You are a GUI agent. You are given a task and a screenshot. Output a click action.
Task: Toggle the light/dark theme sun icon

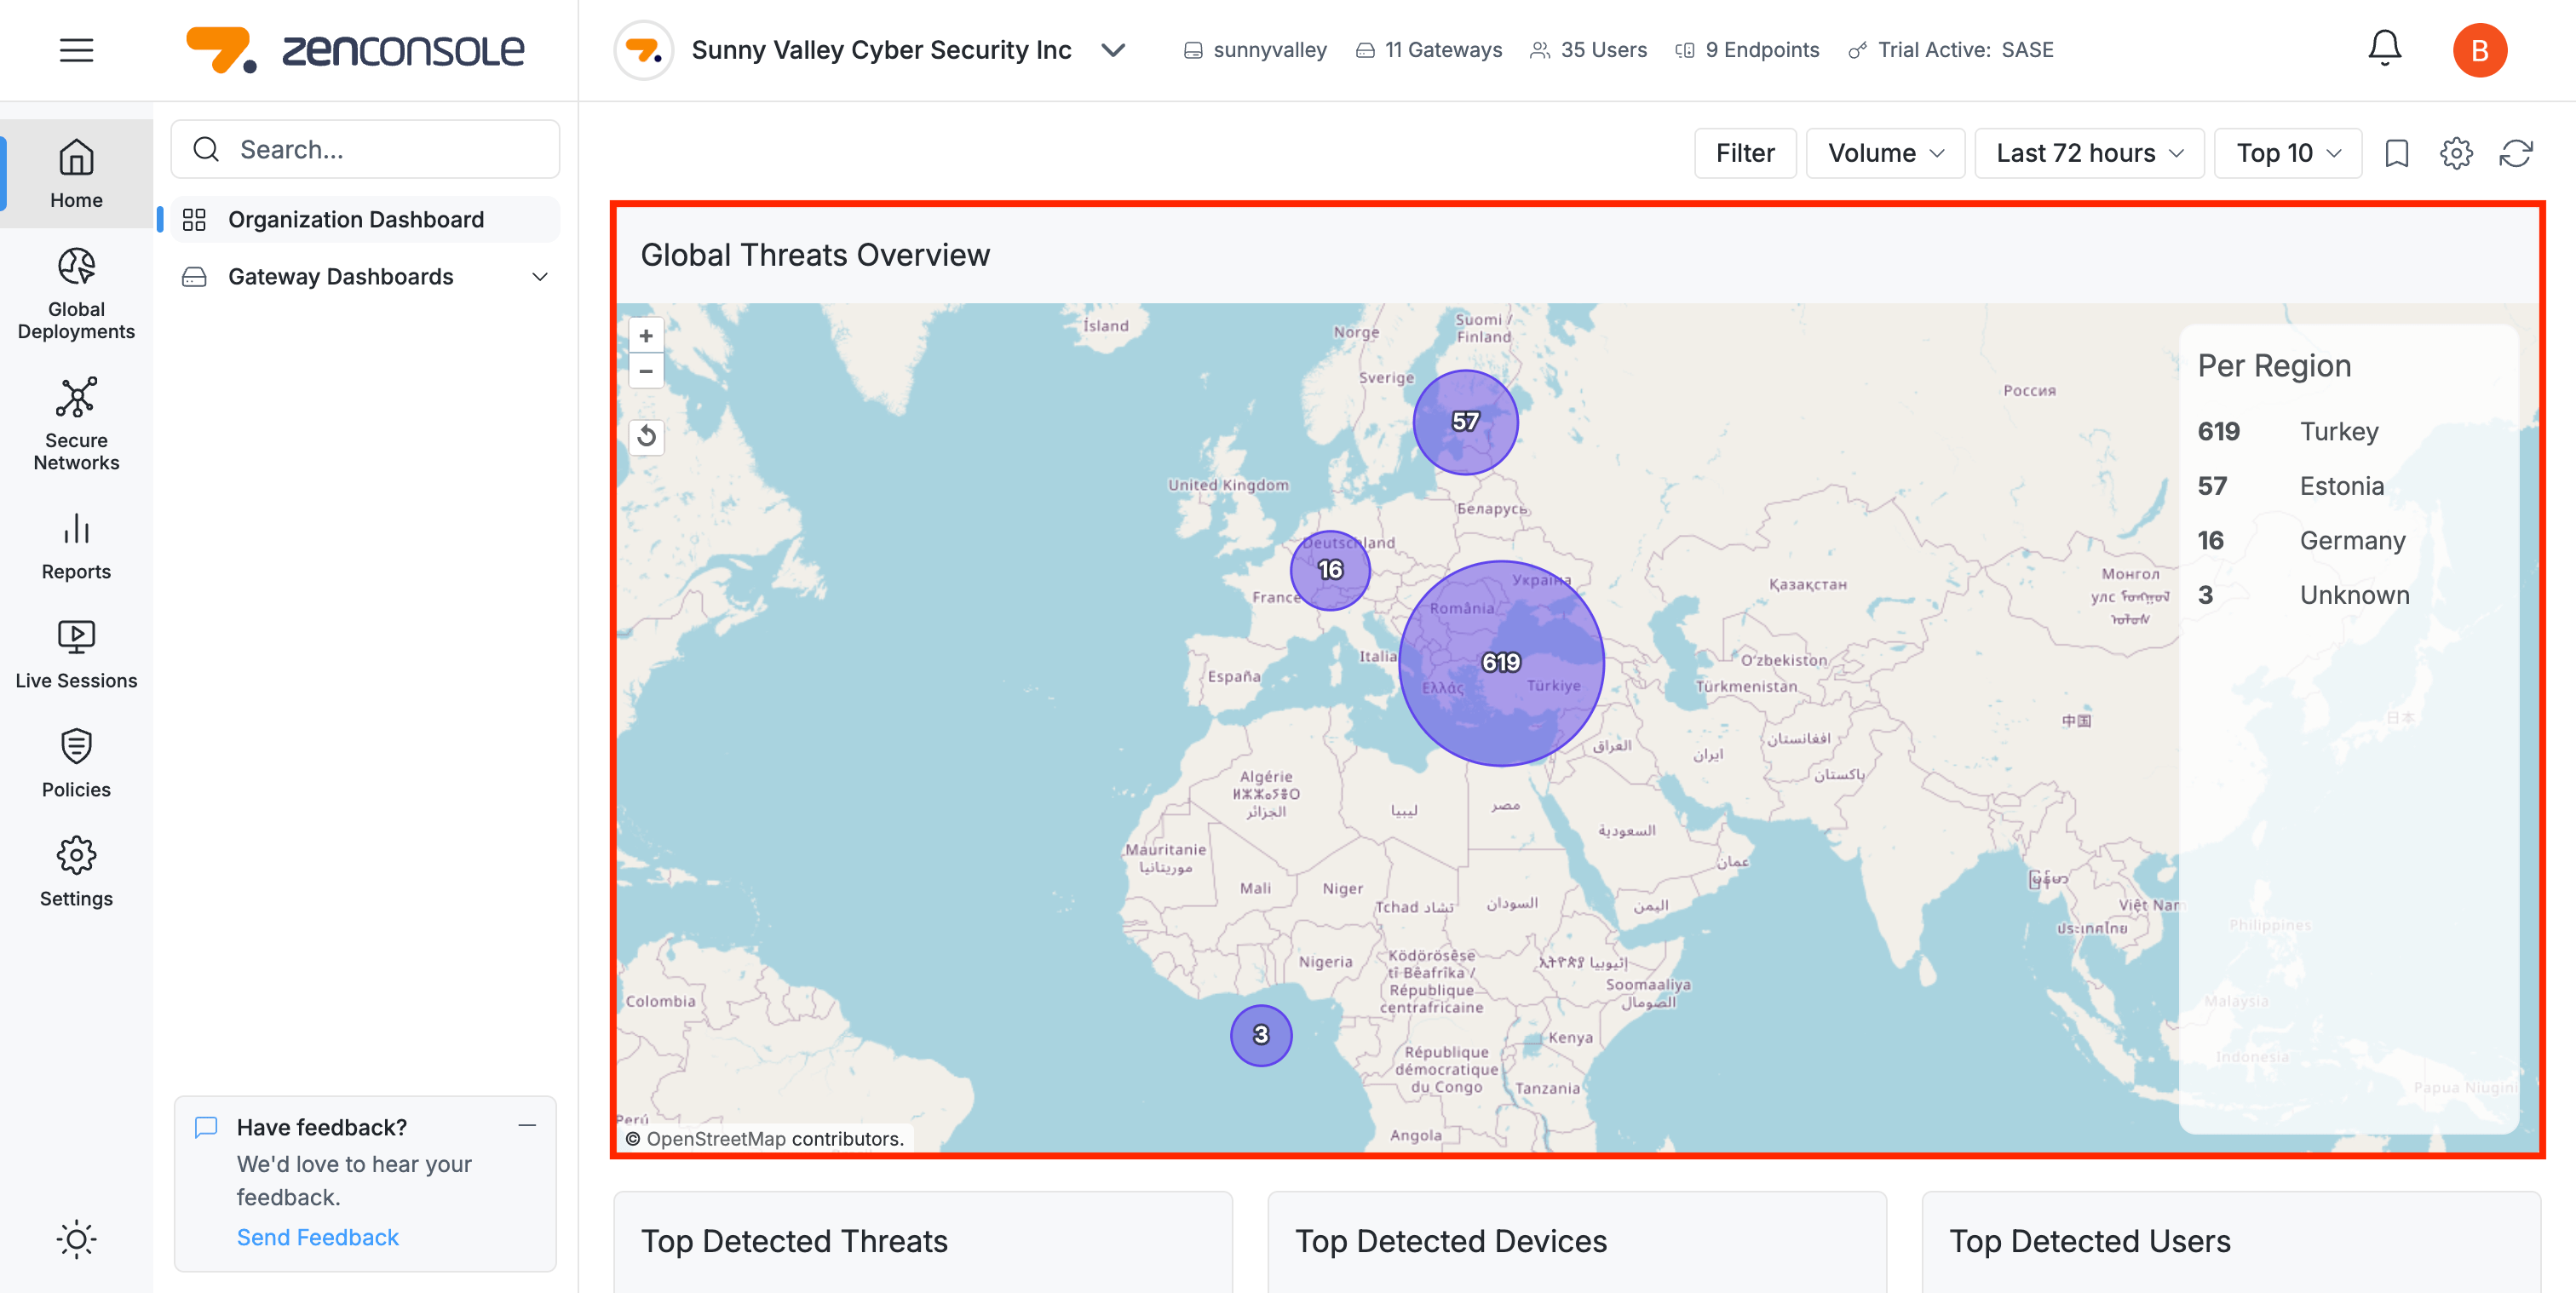[76, 1239]
